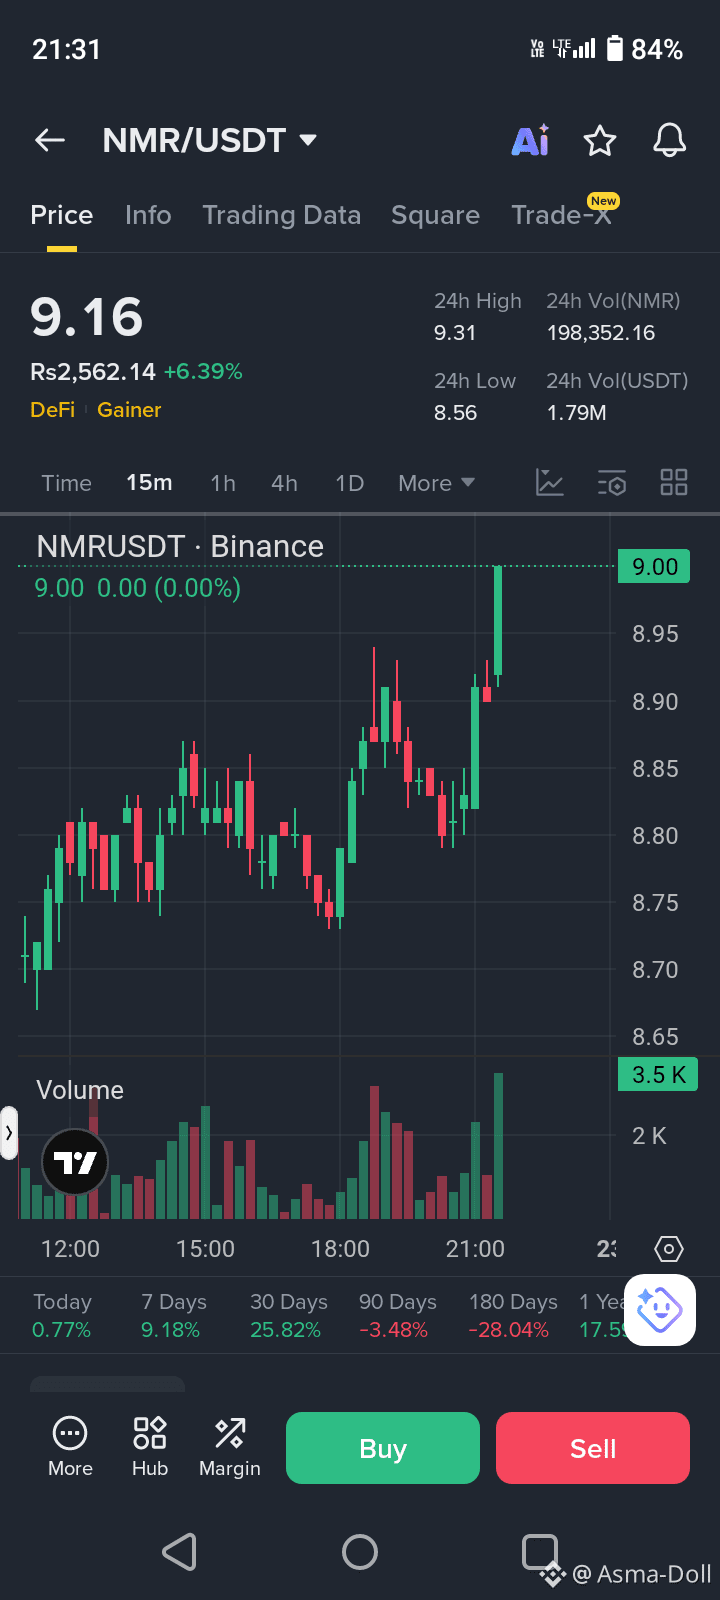This screenshot has height=1600, width=720.
Task: Set a price alert bell
Action: 670,141
